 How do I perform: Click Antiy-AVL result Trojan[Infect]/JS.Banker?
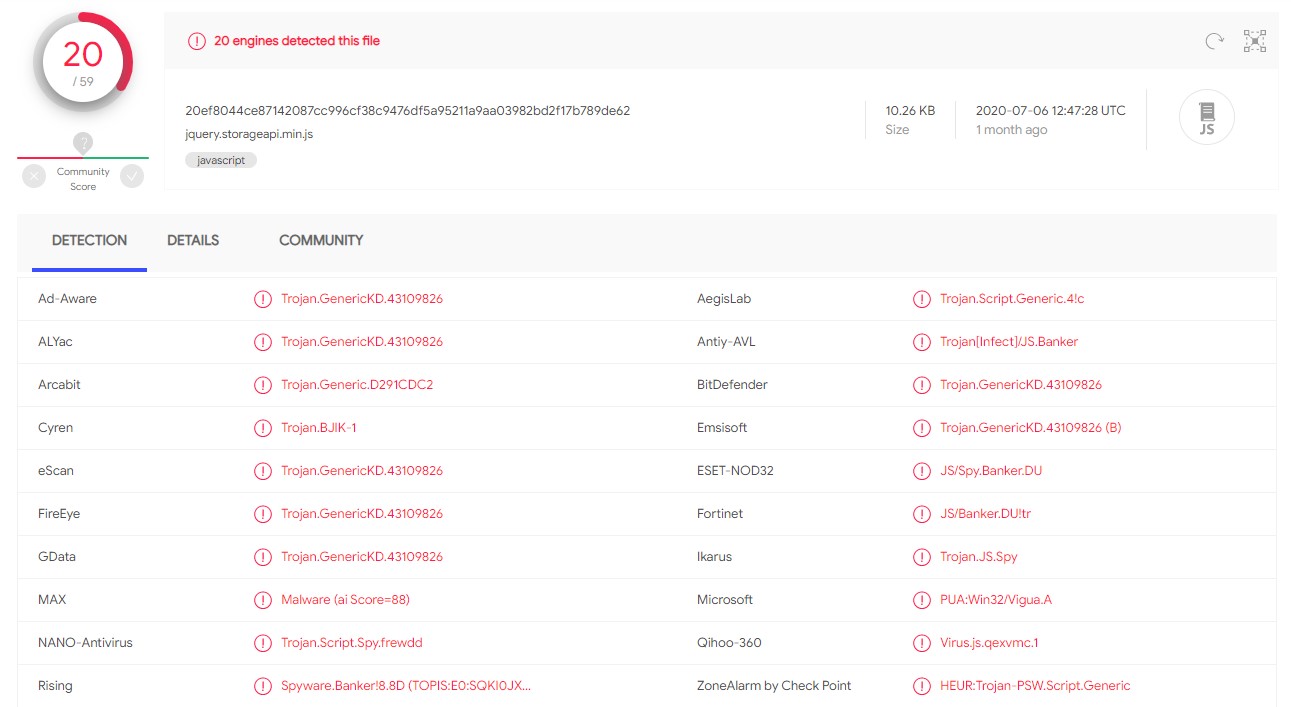[1009, 342]
